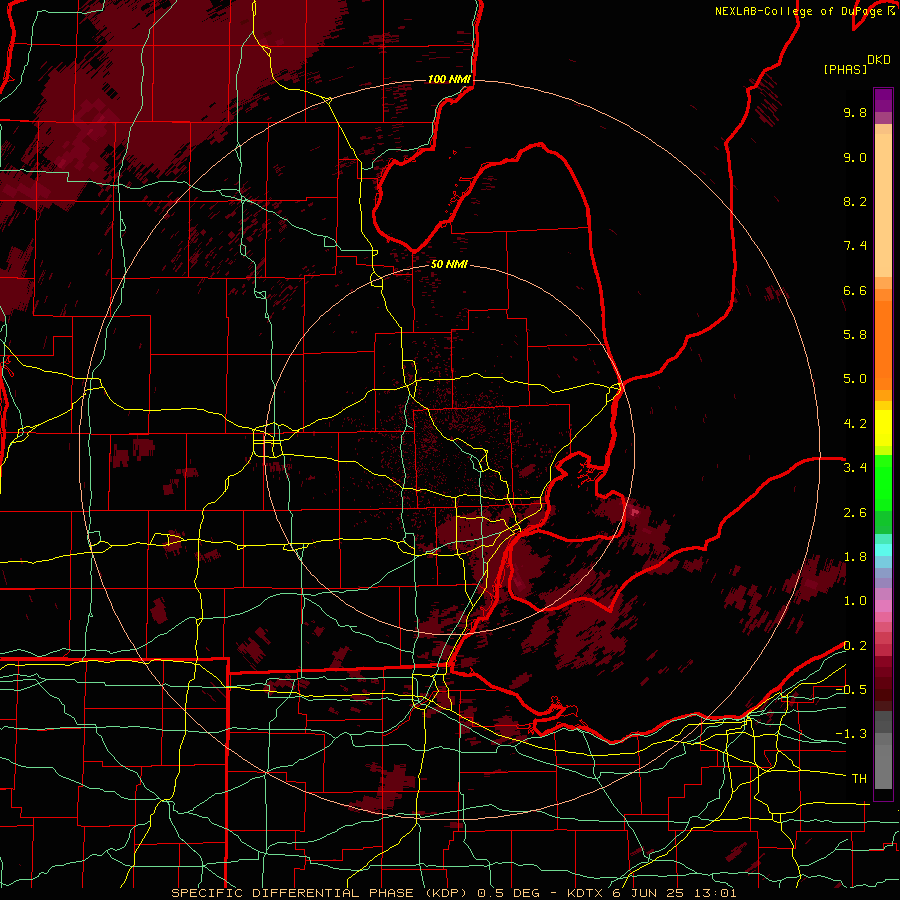900x900 pixels.
Task: Pick the orange segment of color bar
Action: [x=883, y=344]
